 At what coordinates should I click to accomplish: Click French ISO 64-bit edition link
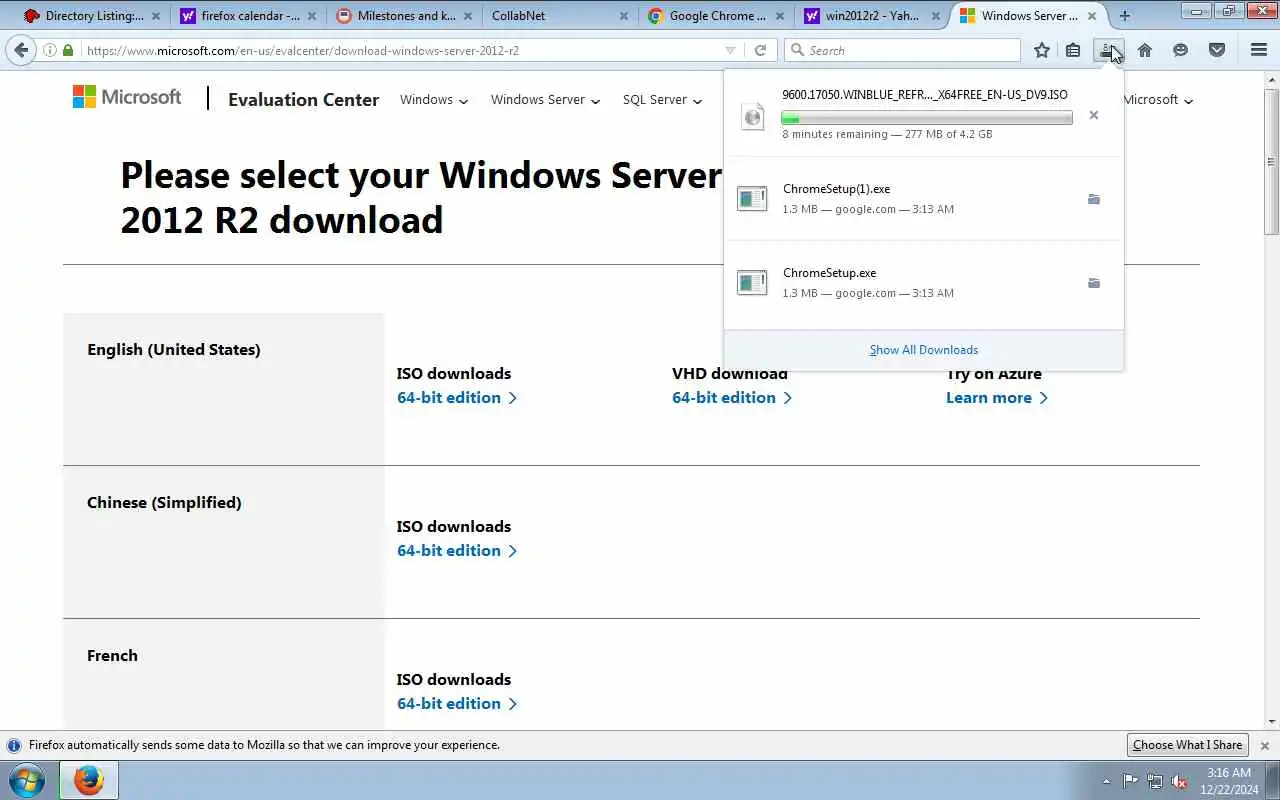(457, 704)
